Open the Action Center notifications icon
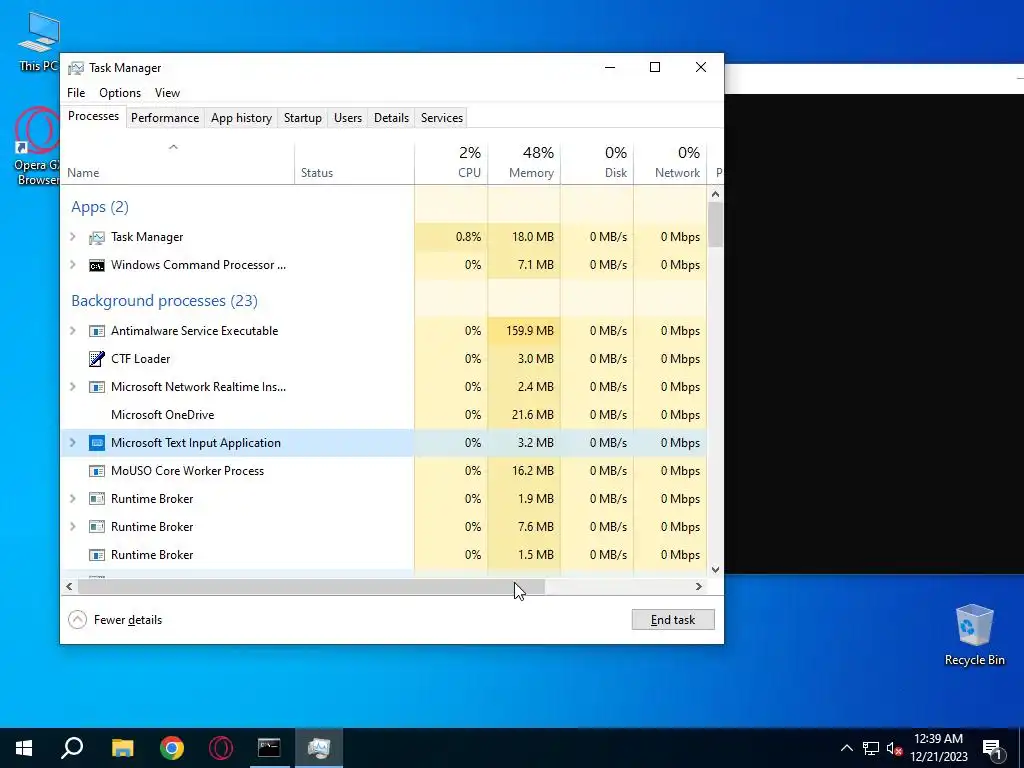The image size is (1024, 768). pyautogui.click(x=992, y=748)
